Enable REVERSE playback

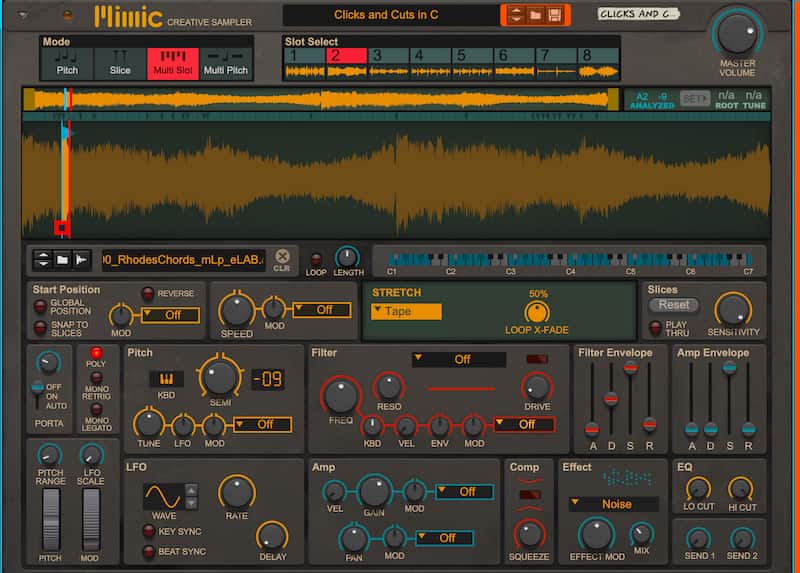coord(147,293)
